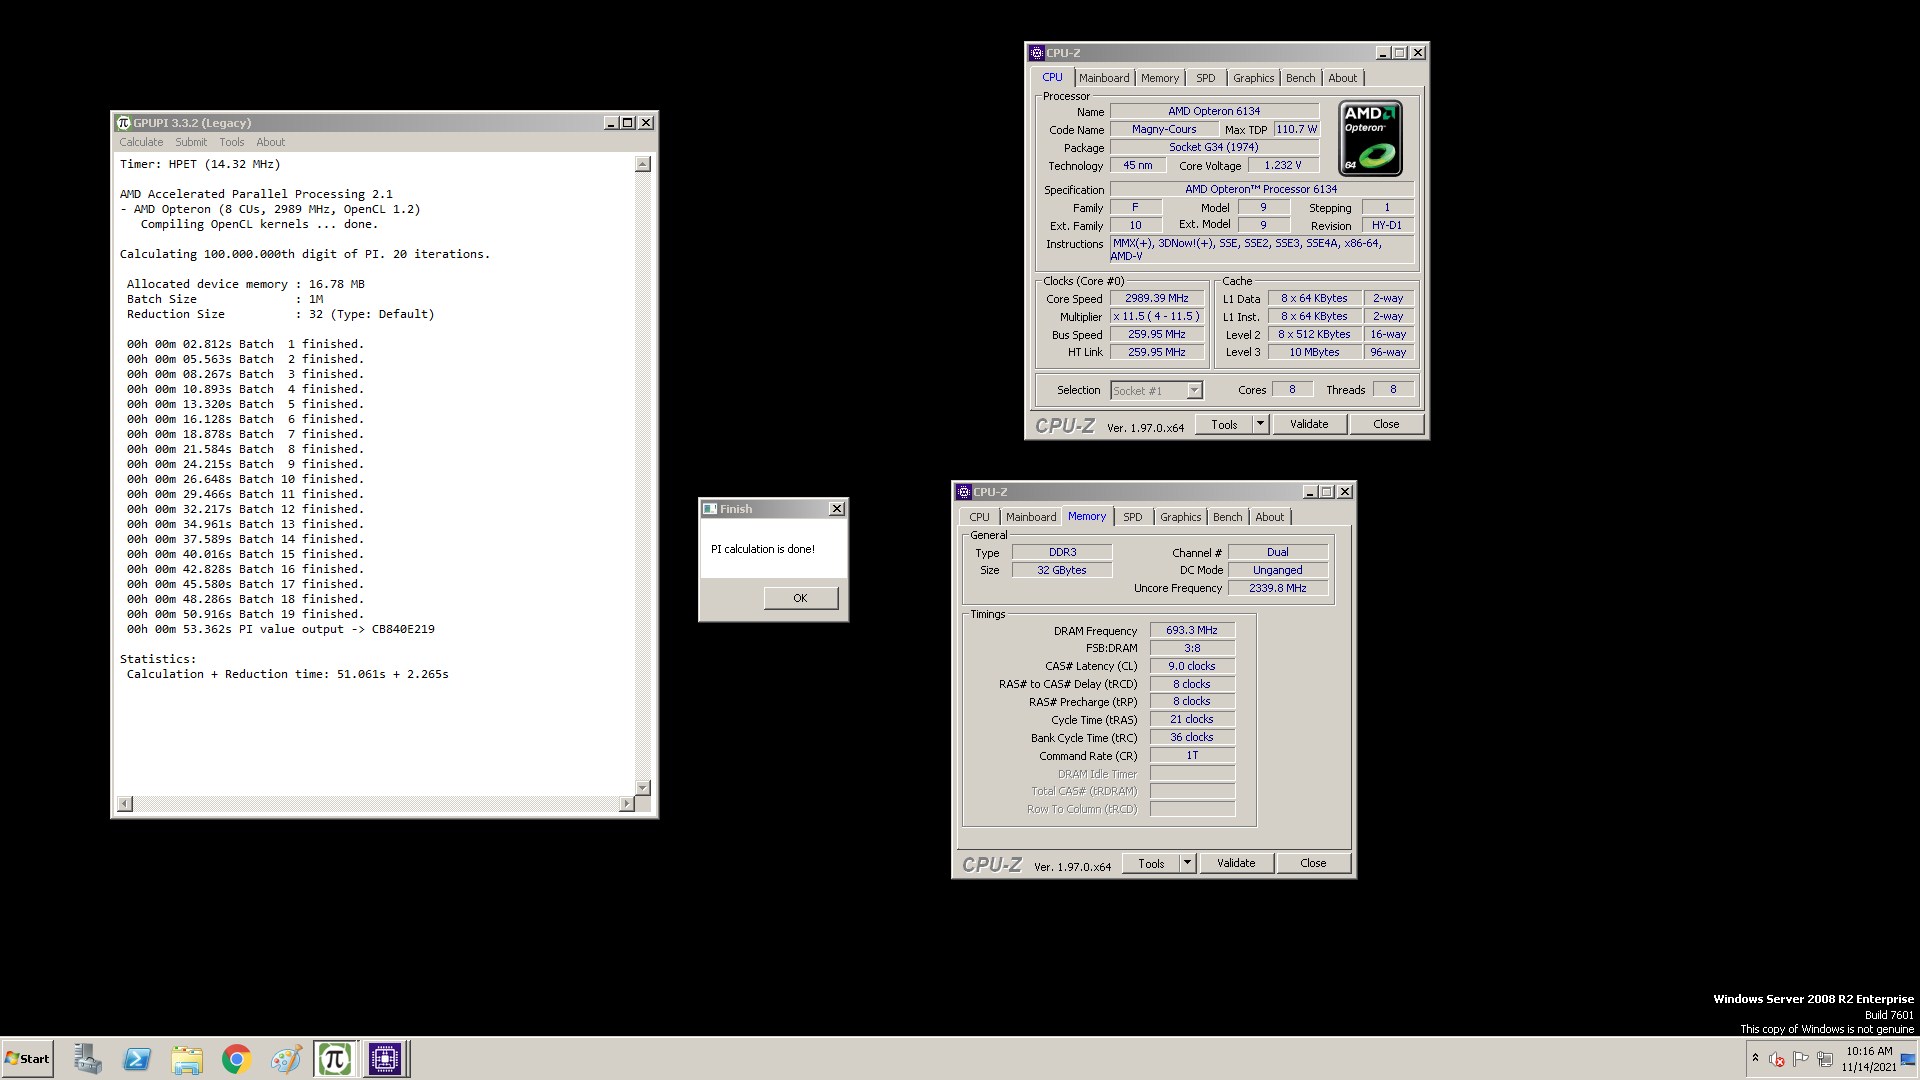This screenshot has height=1080, width=1920.
Task: Click the memory Size 32 GBytes value
Action: [x=1061, y=570]
